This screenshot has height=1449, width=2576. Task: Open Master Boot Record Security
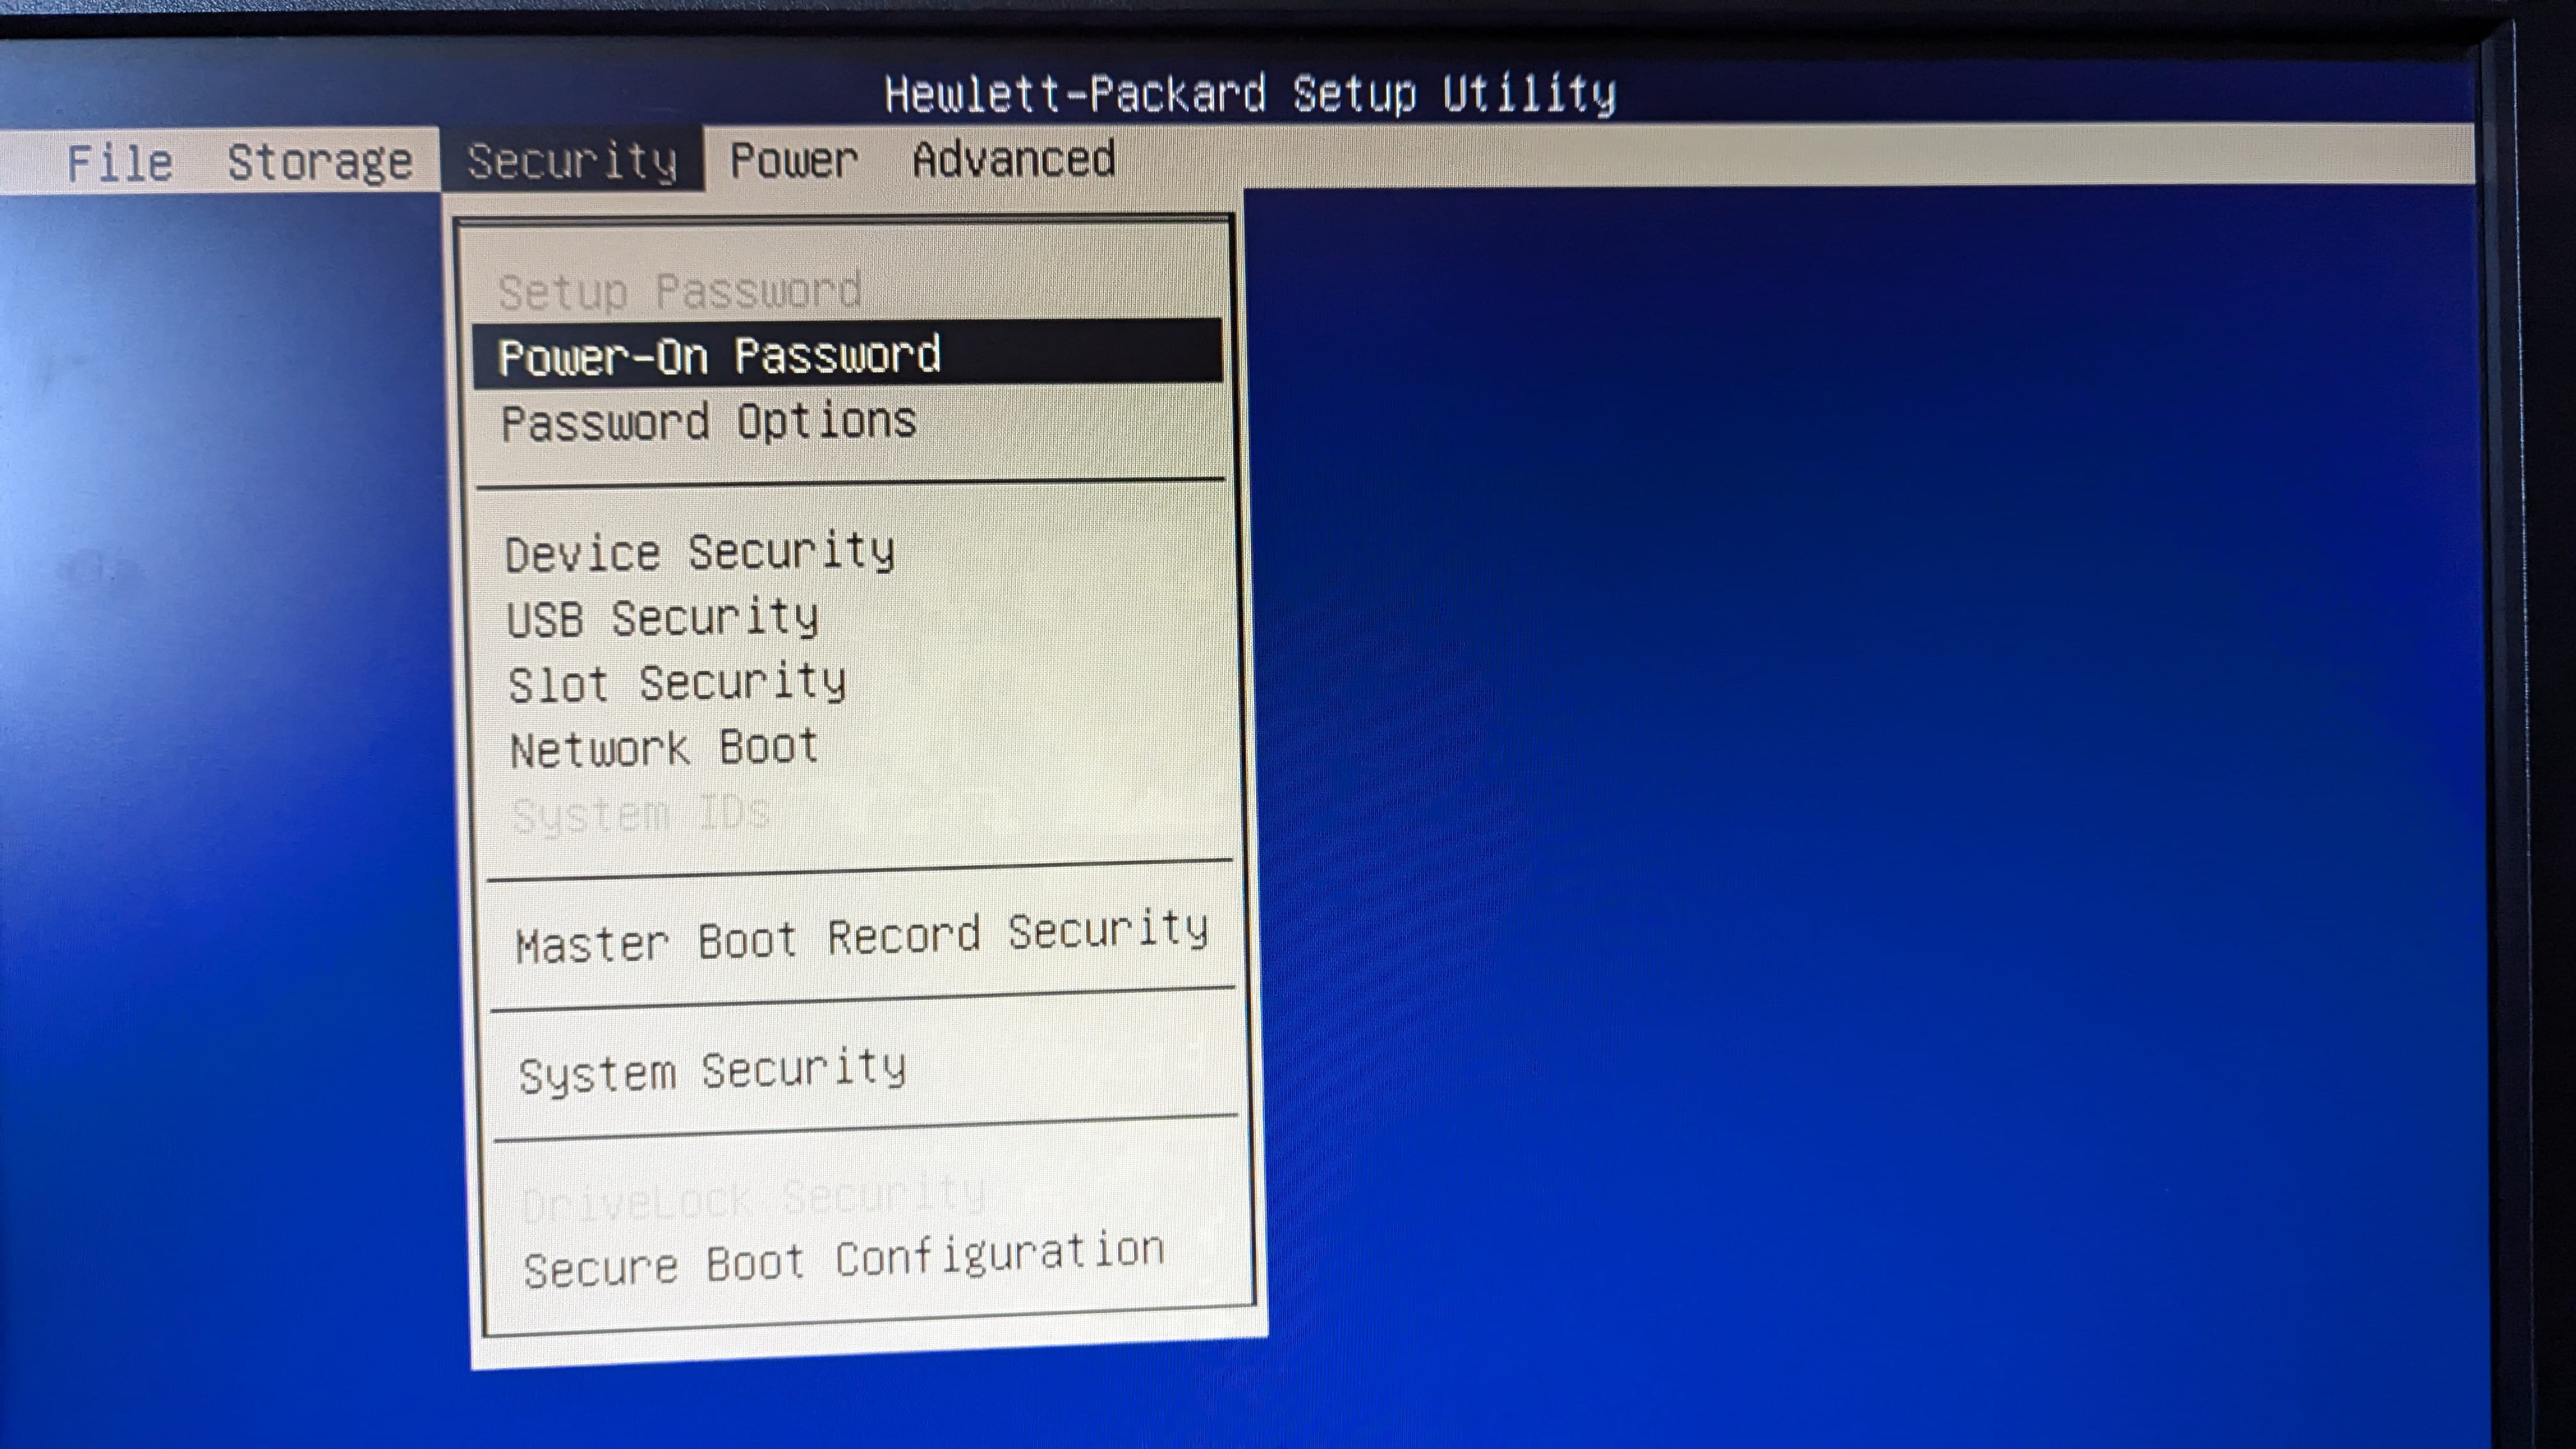click(862, 938)
